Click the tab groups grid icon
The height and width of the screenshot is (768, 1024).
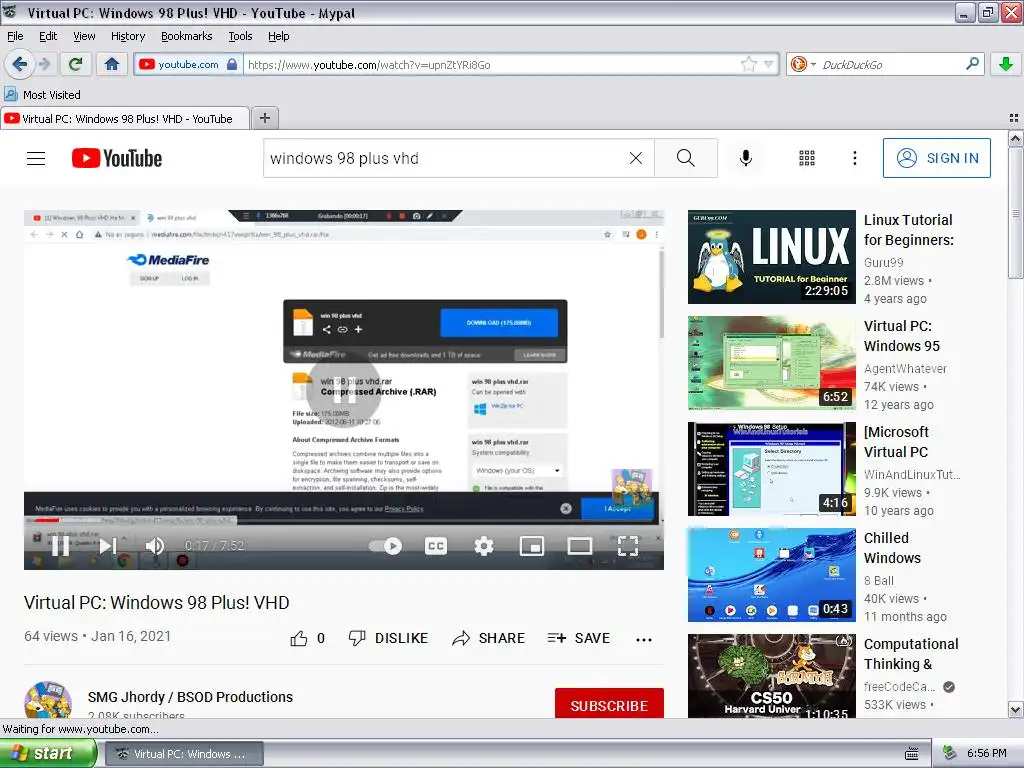tap(1014, 118)
